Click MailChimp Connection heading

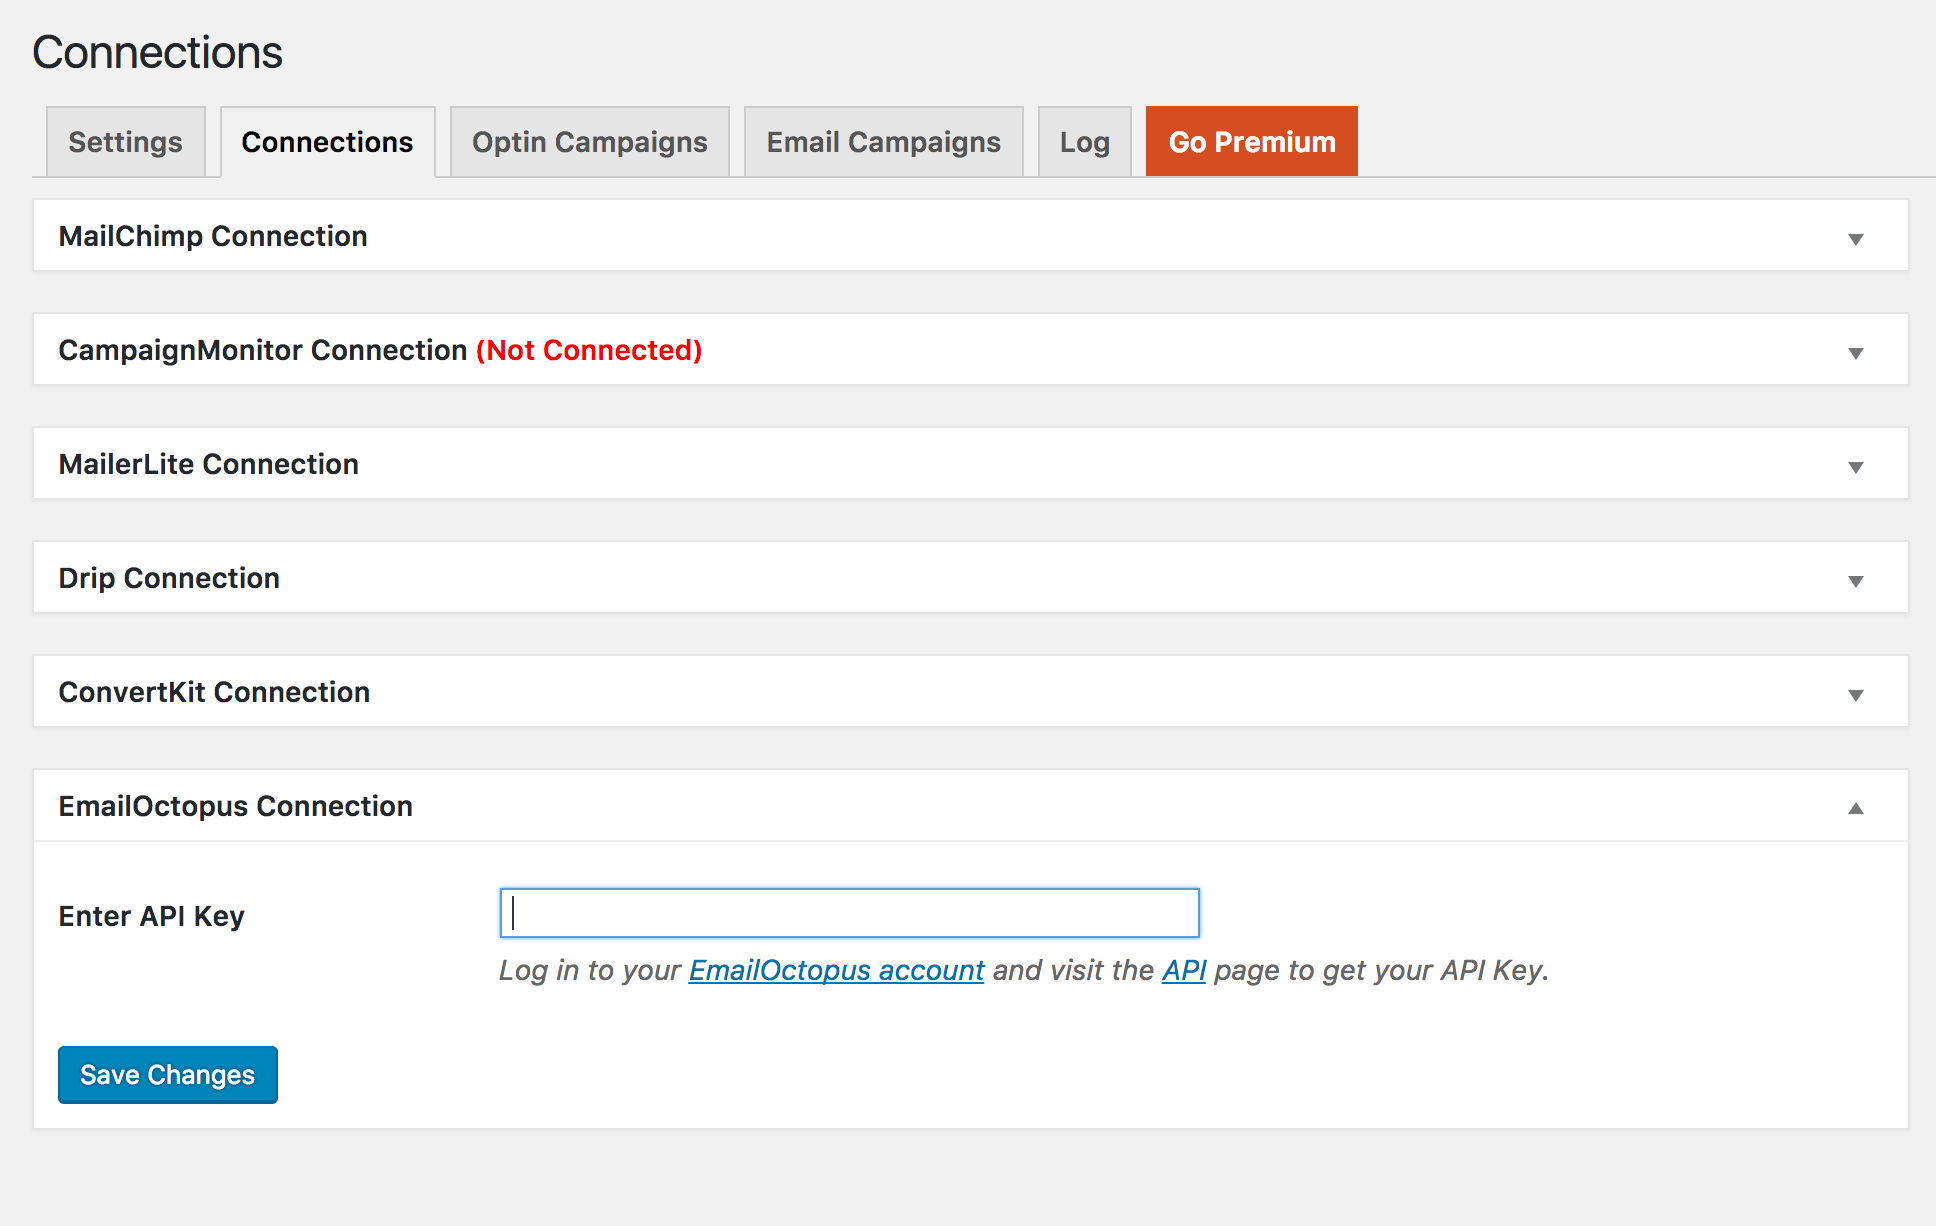213,236
